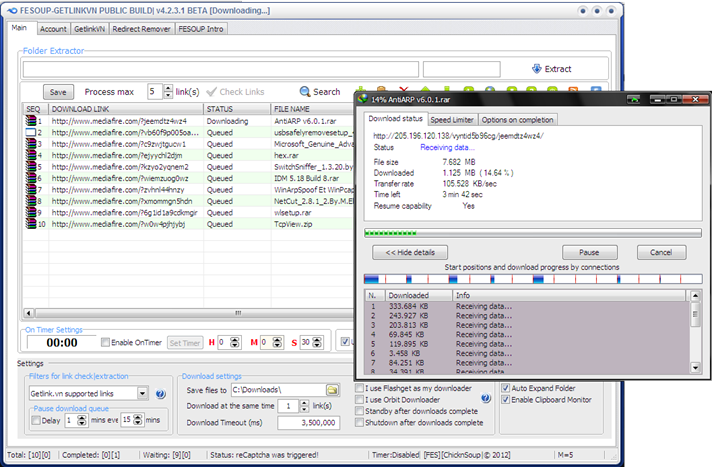Image resolution: width=712 pixels, height=467 pixels.
Task: Check I use Flashget as my downloader
Action: click(x=360, y=388)
